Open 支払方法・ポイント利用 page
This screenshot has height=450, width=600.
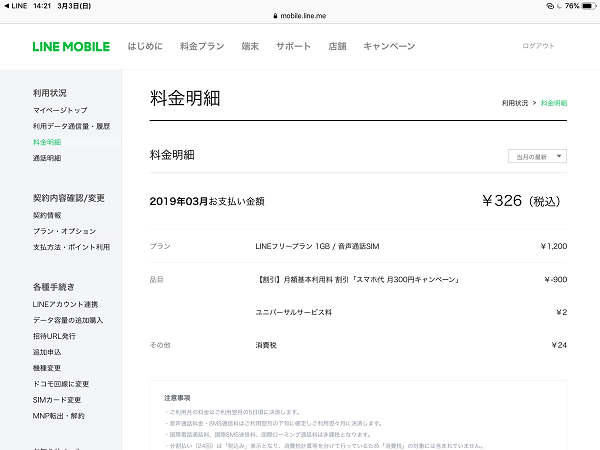tap(72, 247)
